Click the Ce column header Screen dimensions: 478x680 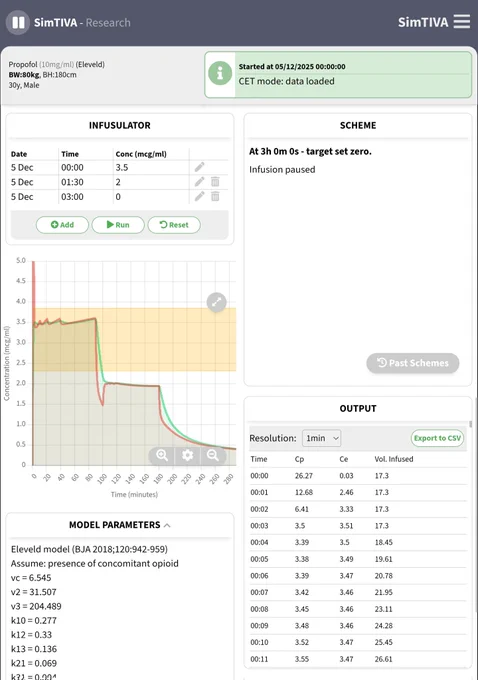tap(344, 459)
